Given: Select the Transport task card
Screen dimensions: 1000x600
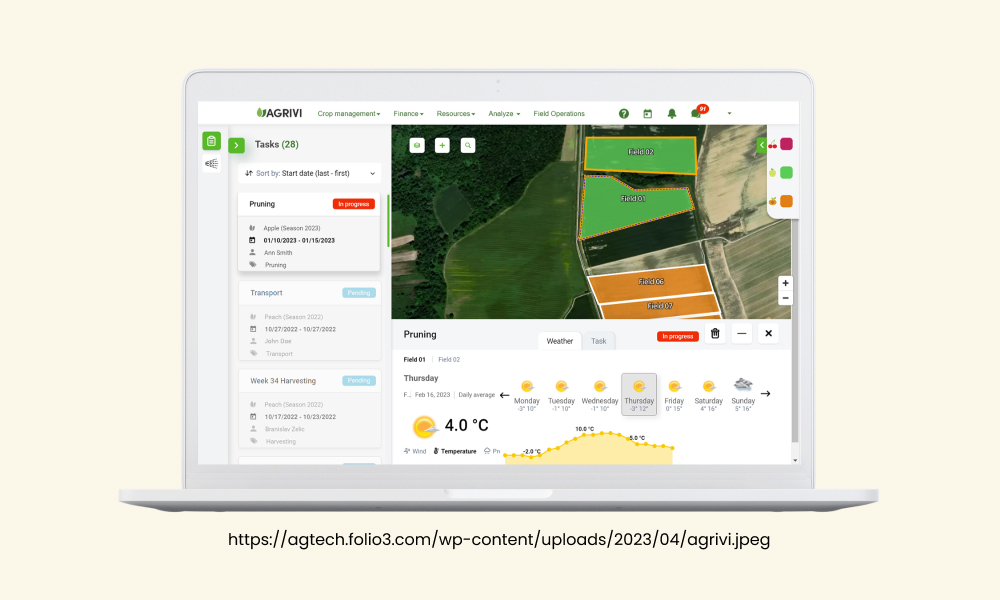Looking at the screenshot, I should click(309, 321).
